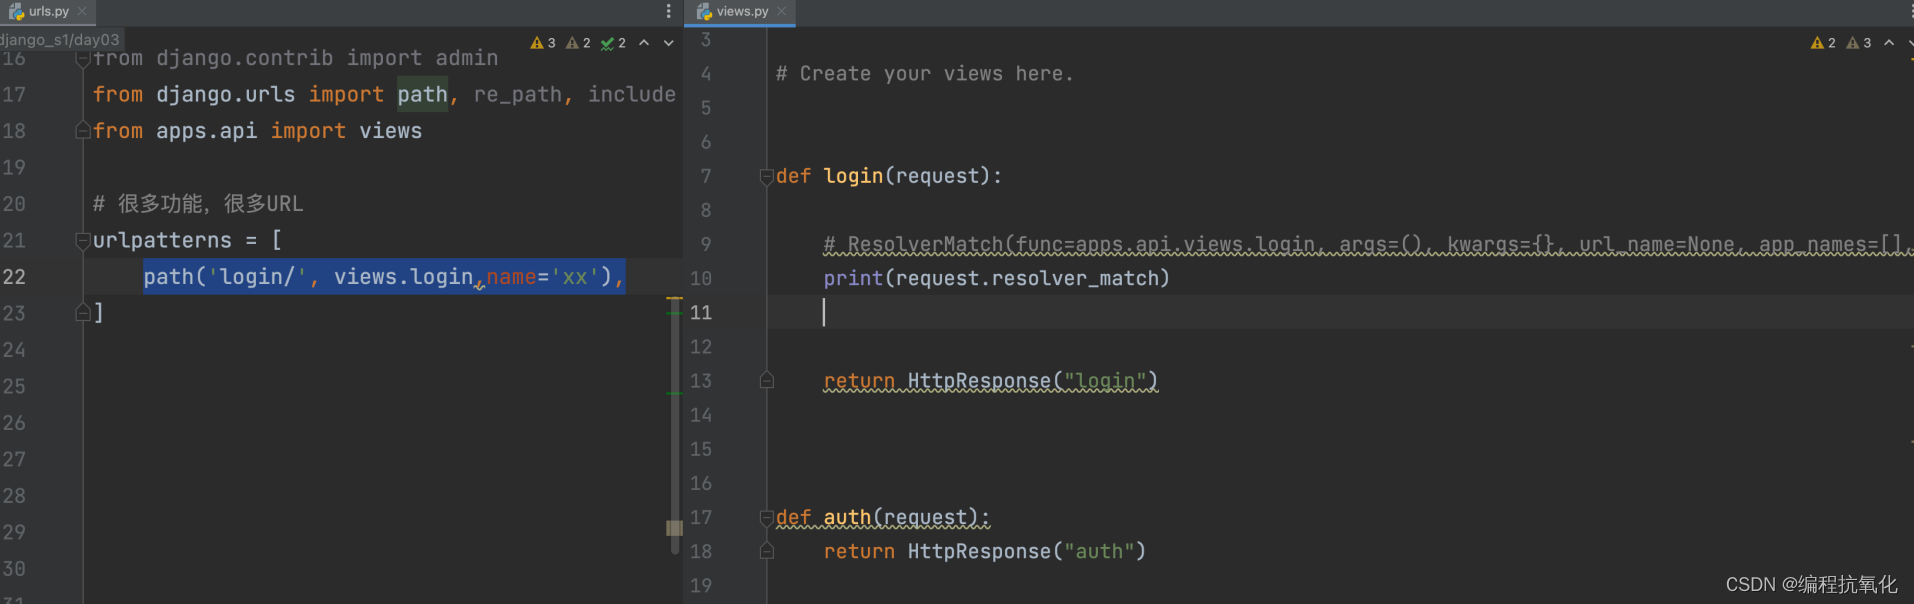Click the return HttpResponse("login") line

(990, 381)
